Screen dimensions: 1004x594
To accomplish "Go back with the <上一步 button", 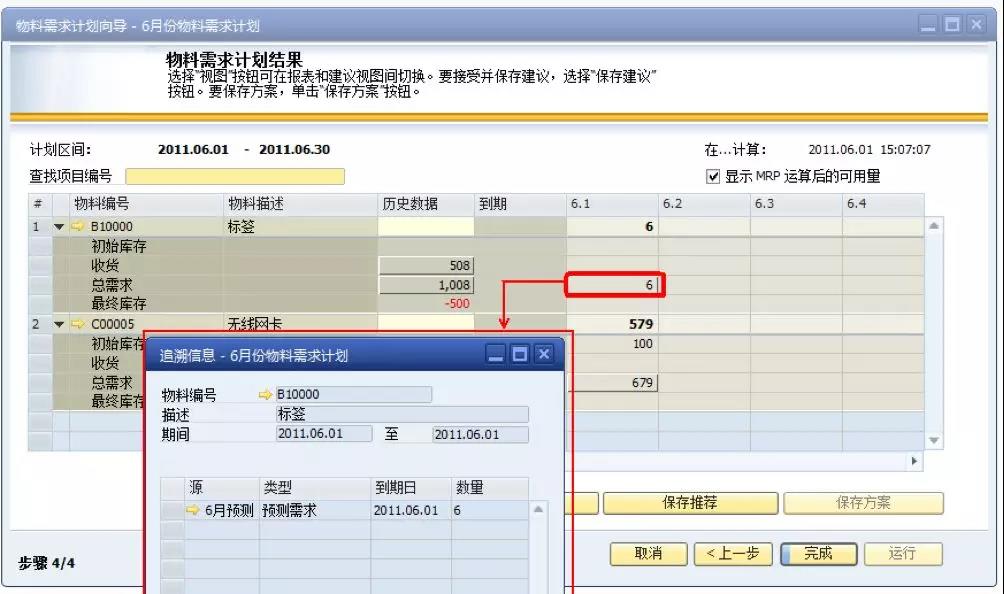I will pyautogui.click(x=733, y=553).
